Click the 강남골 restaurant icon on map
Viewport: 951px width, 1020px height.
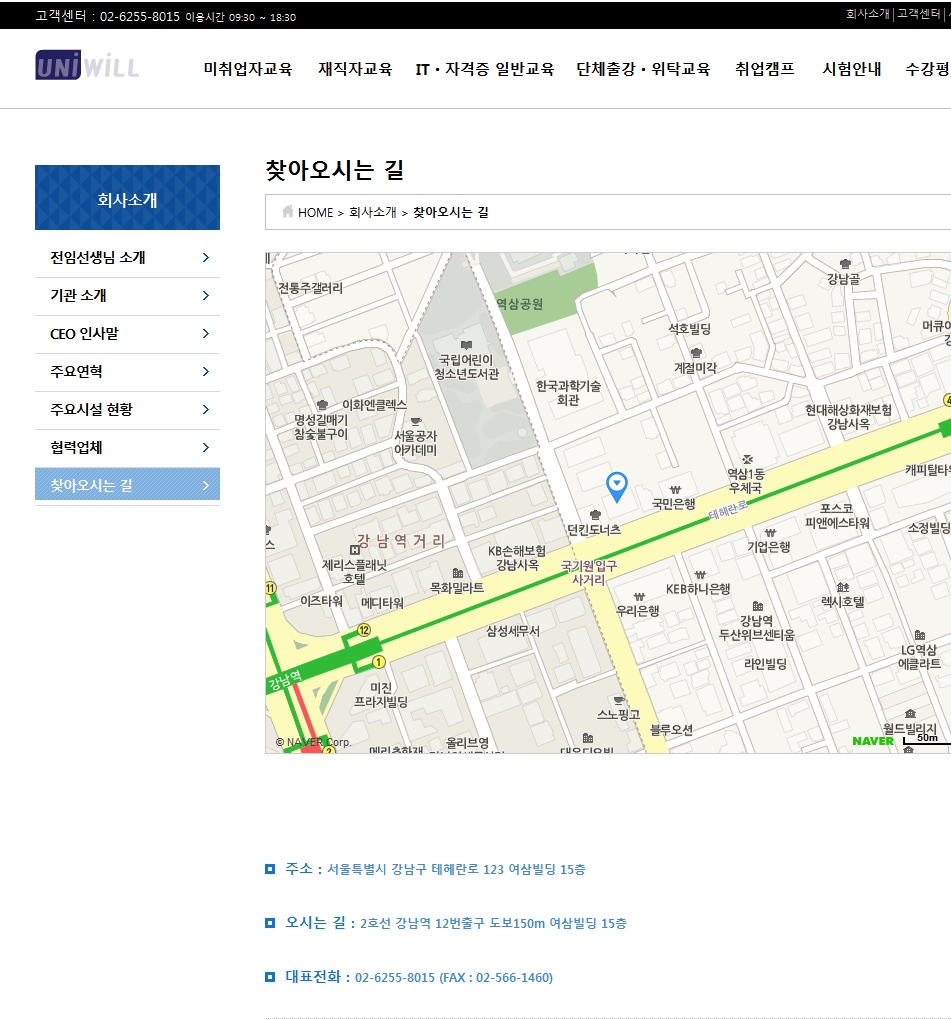(845, 263)
